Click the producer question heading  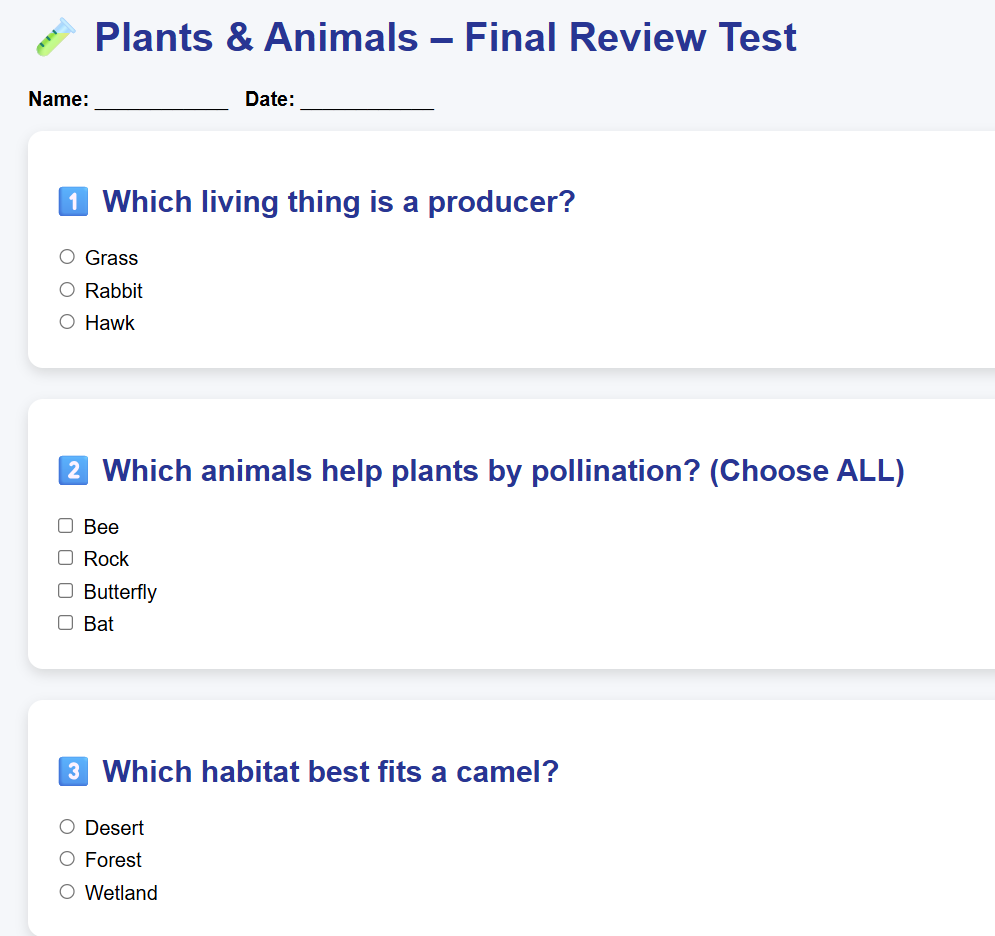tap(338, 202)
